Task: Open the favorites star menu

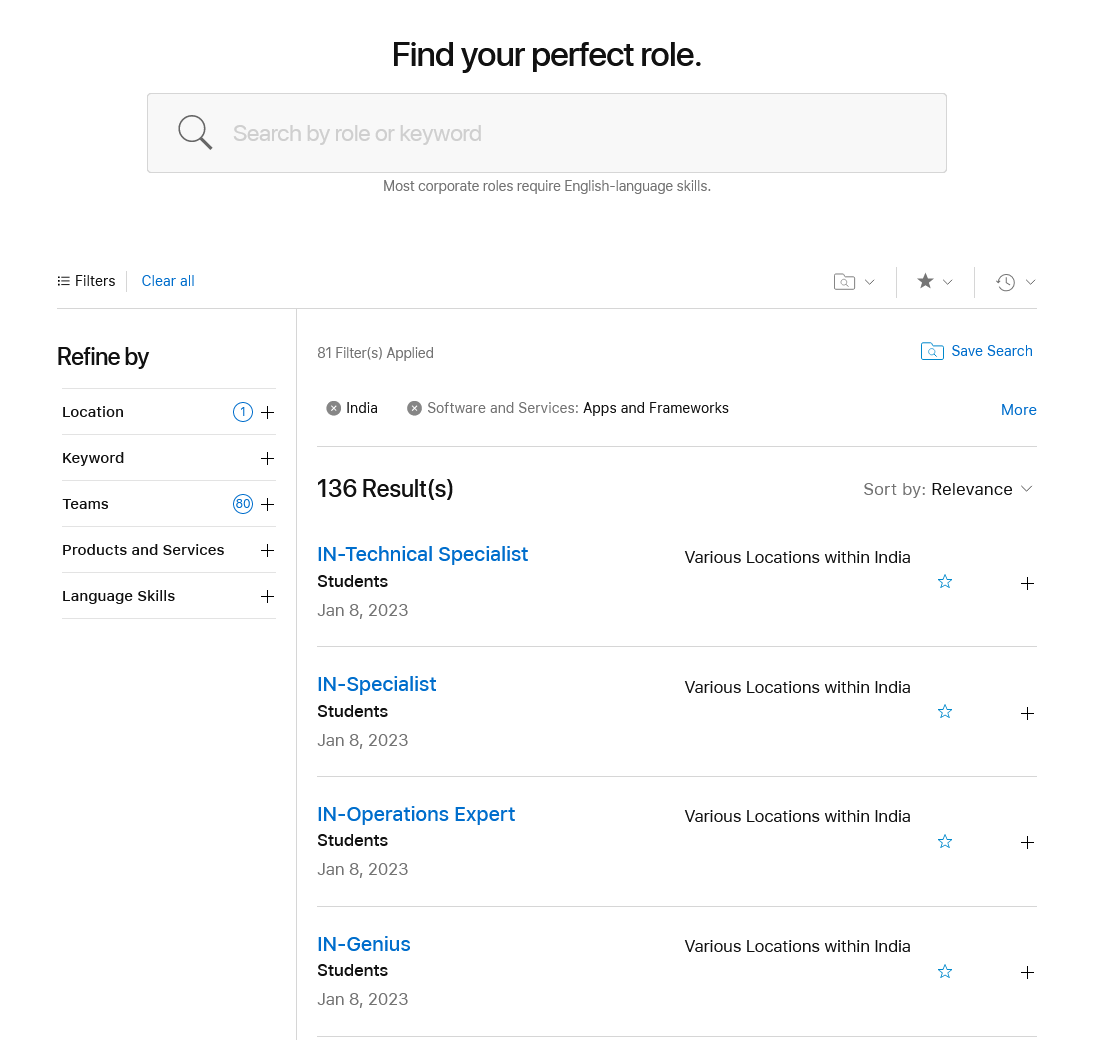Action: coord(926,282)
